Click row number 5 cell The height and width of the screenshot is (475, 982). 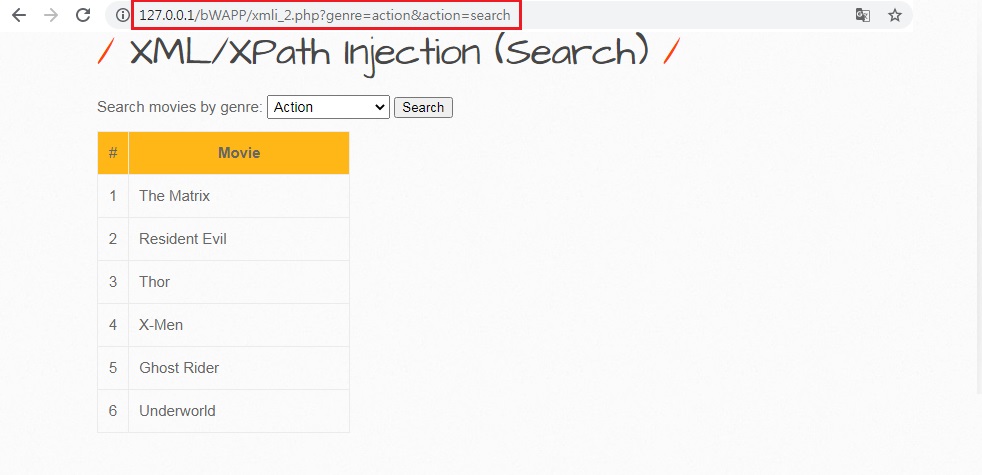113,368
